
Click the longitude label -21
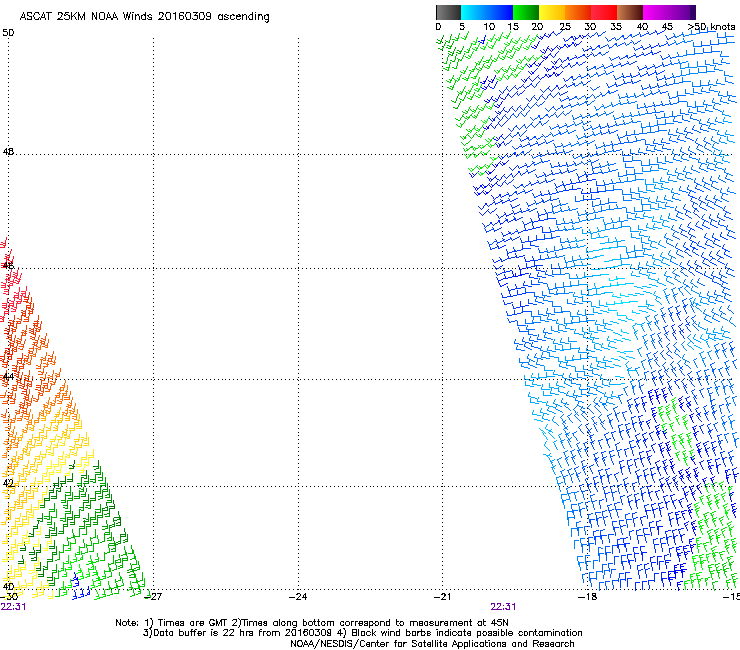(x=443, y=596)
